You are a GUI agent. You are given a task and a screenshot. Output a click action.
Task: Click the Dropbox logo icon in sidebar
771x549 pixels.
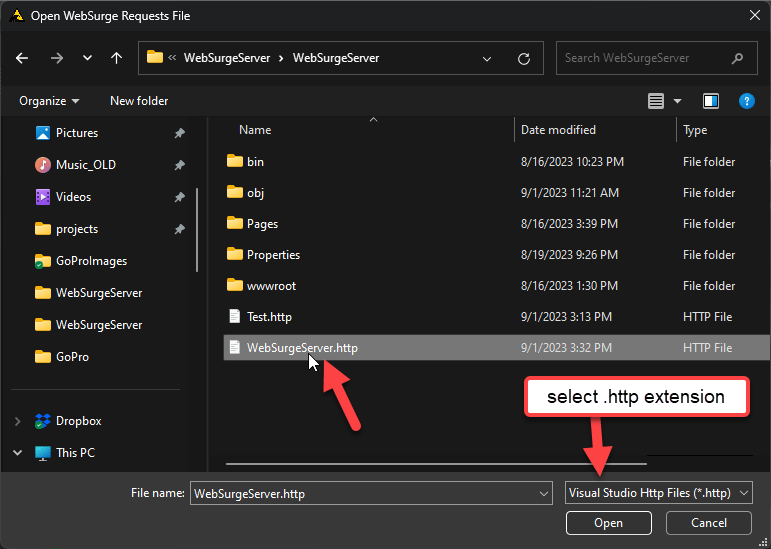pyautogui.click(x=43, y=421)
